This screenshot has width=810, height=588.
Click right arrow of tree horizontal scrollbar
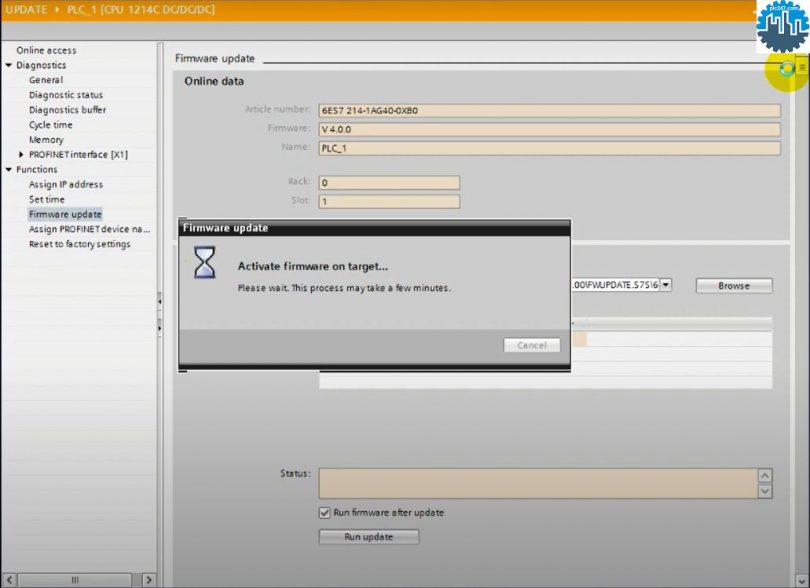(149, 580)
